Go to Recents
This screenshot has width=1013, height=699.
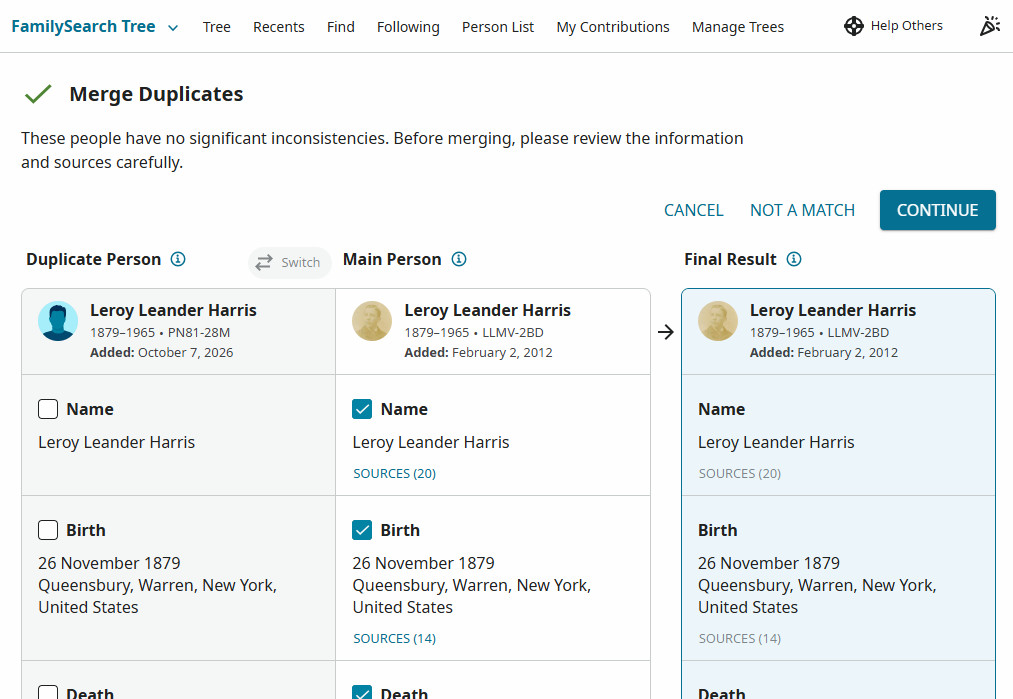[278, 27]
